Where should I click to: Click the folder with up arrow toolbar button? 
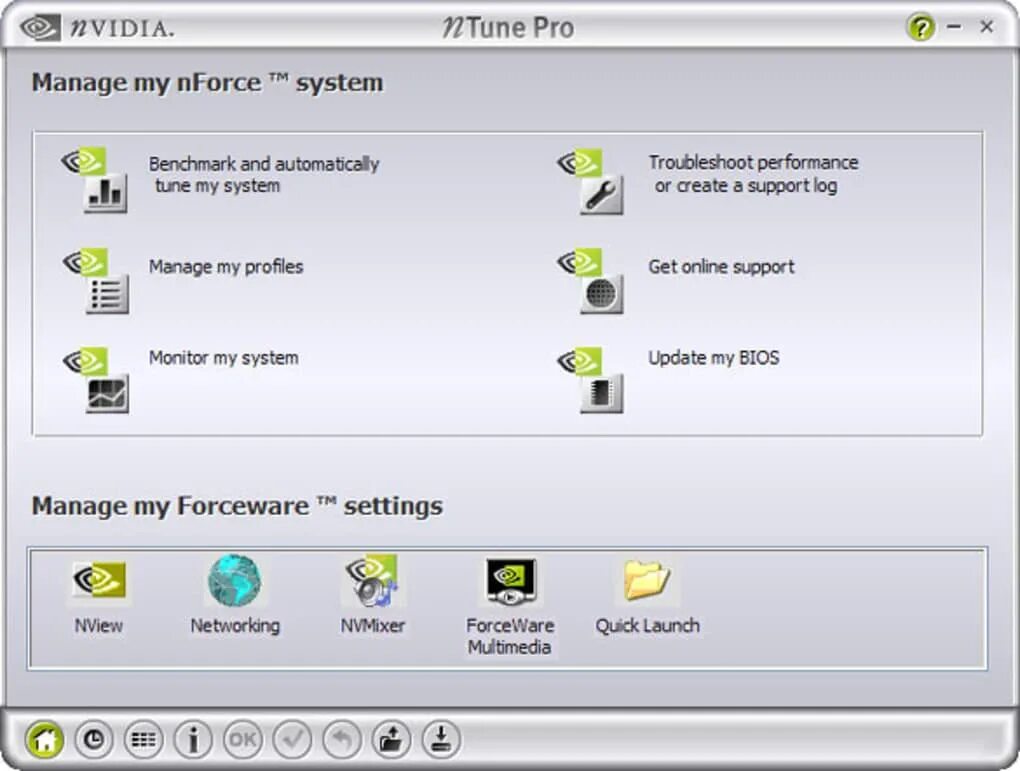tap(391, 739)
